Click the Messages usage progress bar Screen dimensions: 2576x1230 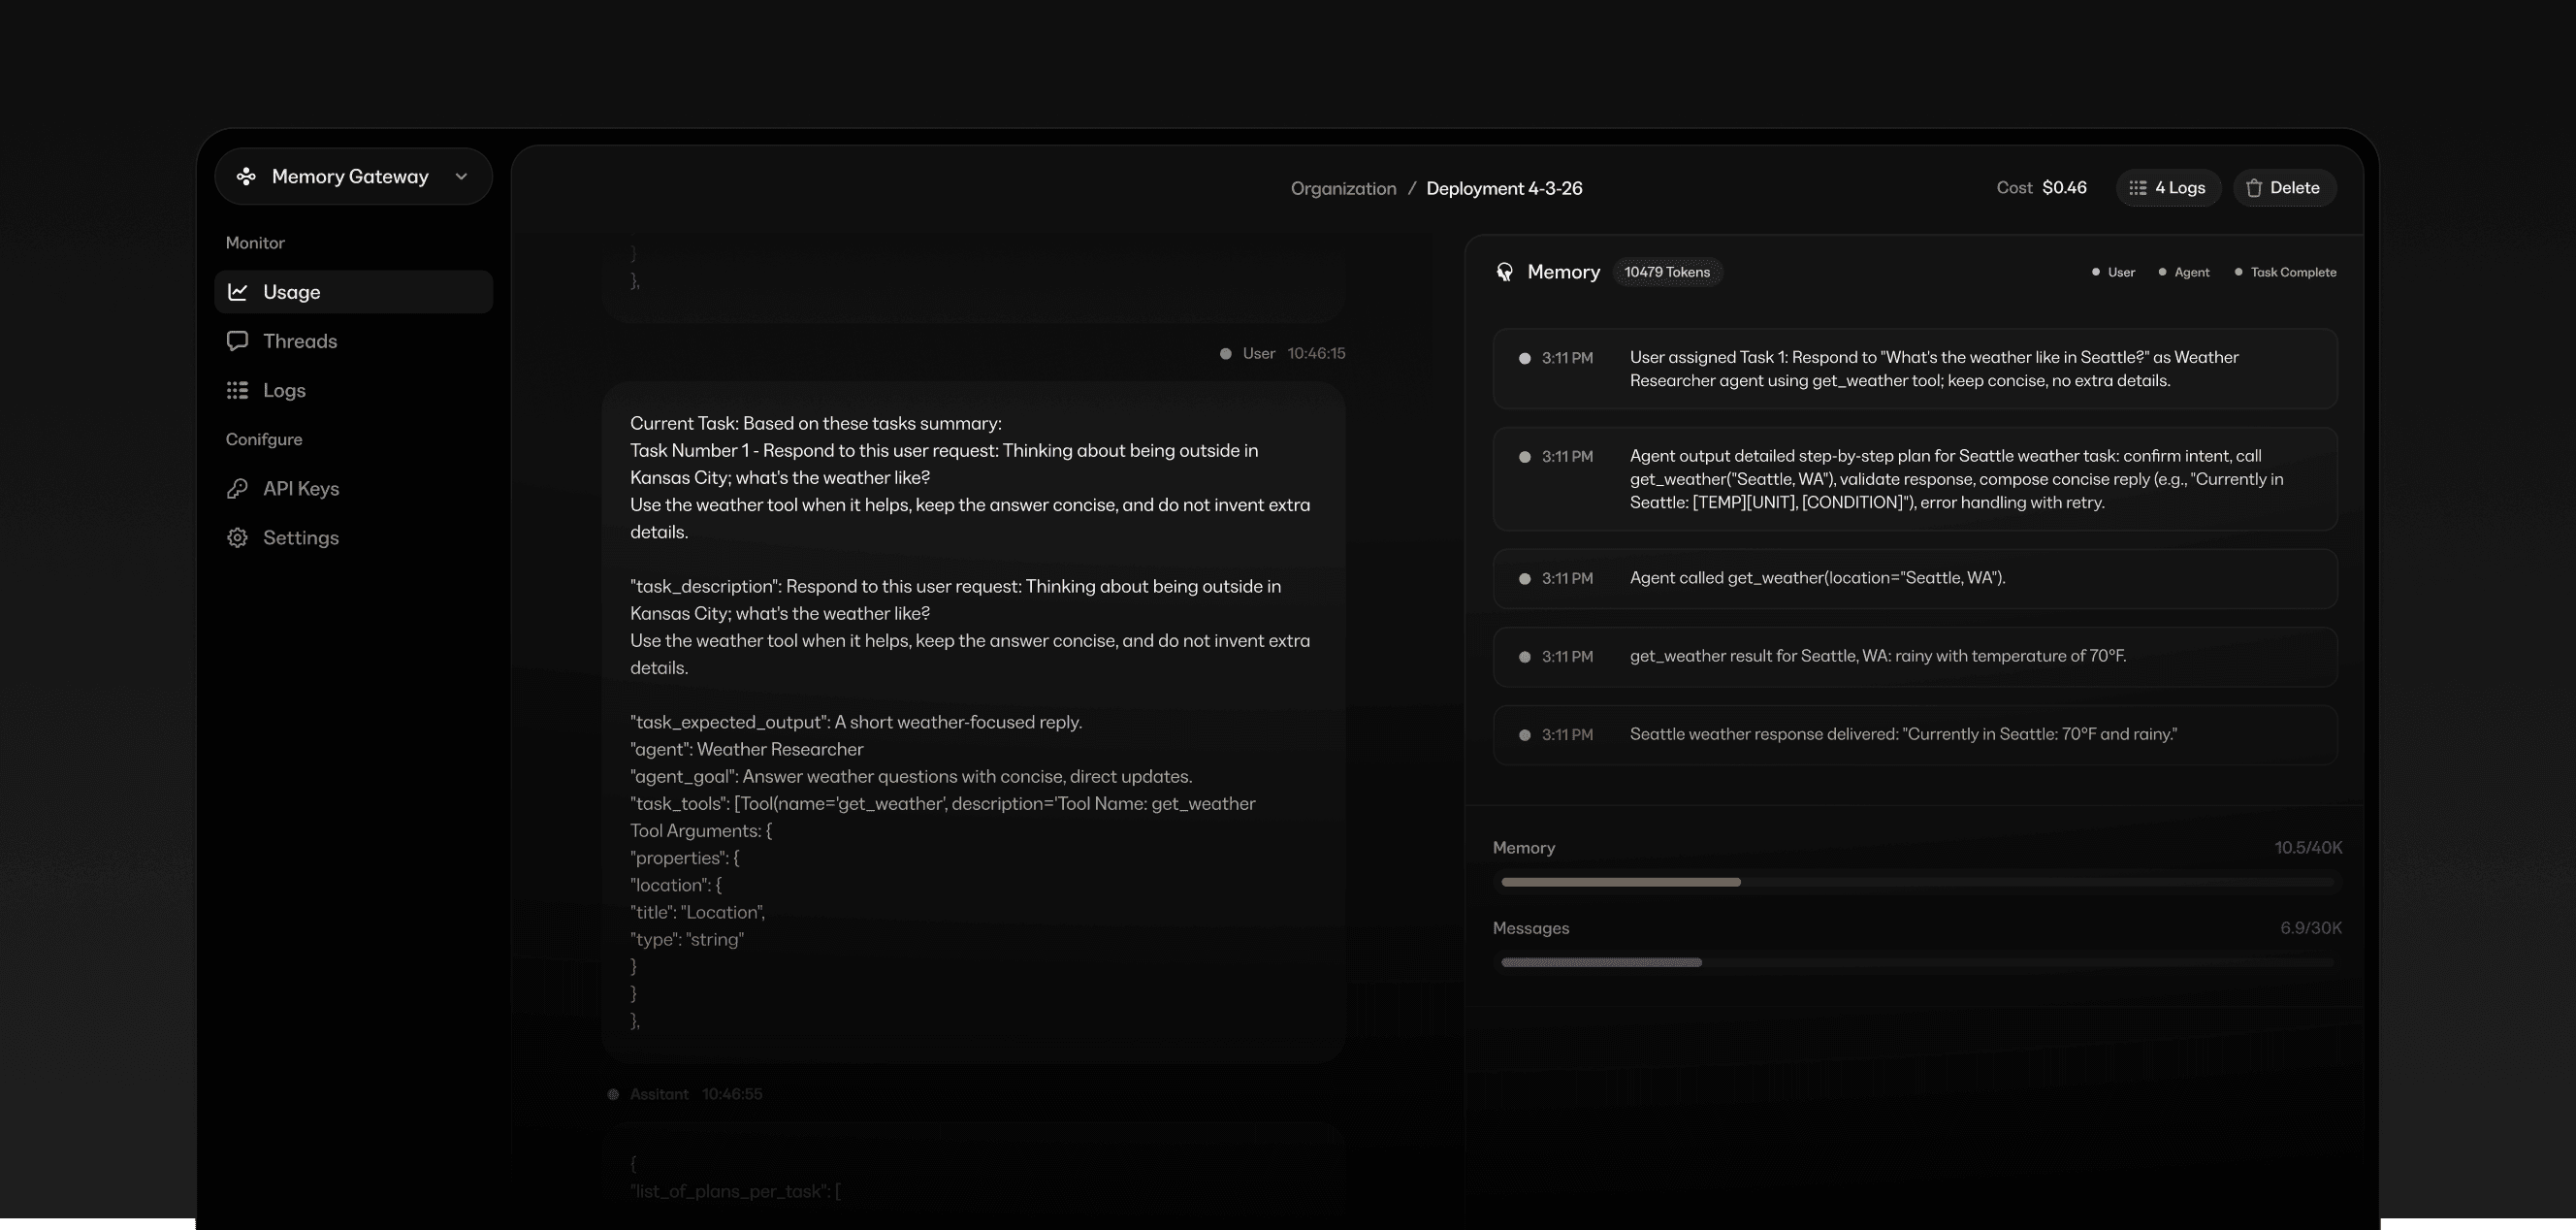(x=1916, y=962)
